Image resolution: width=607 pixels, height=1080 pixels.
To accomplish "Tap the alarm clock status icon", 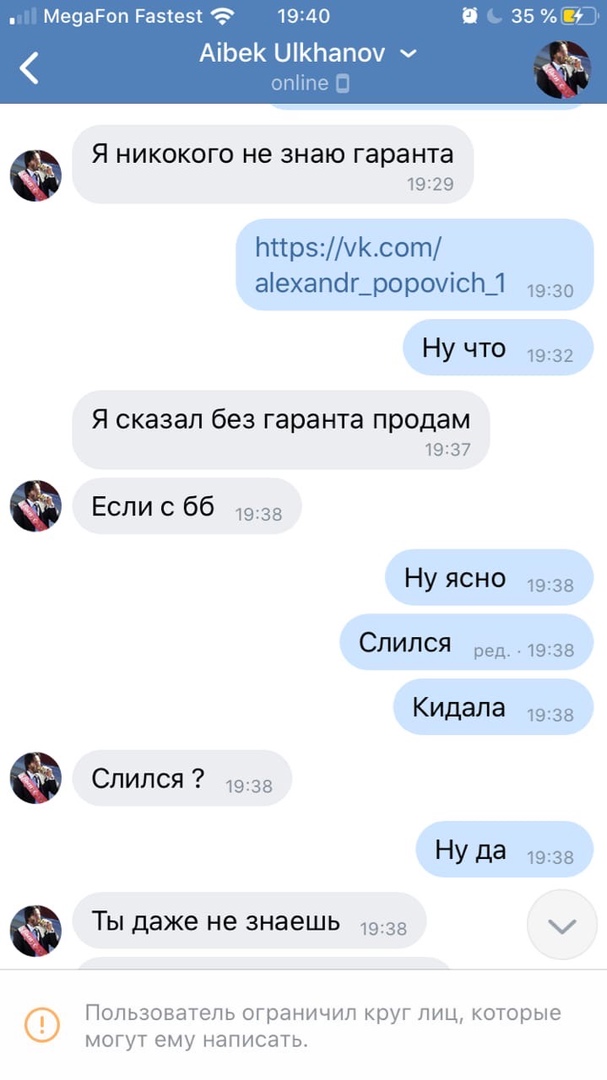I will coord(470,17).
